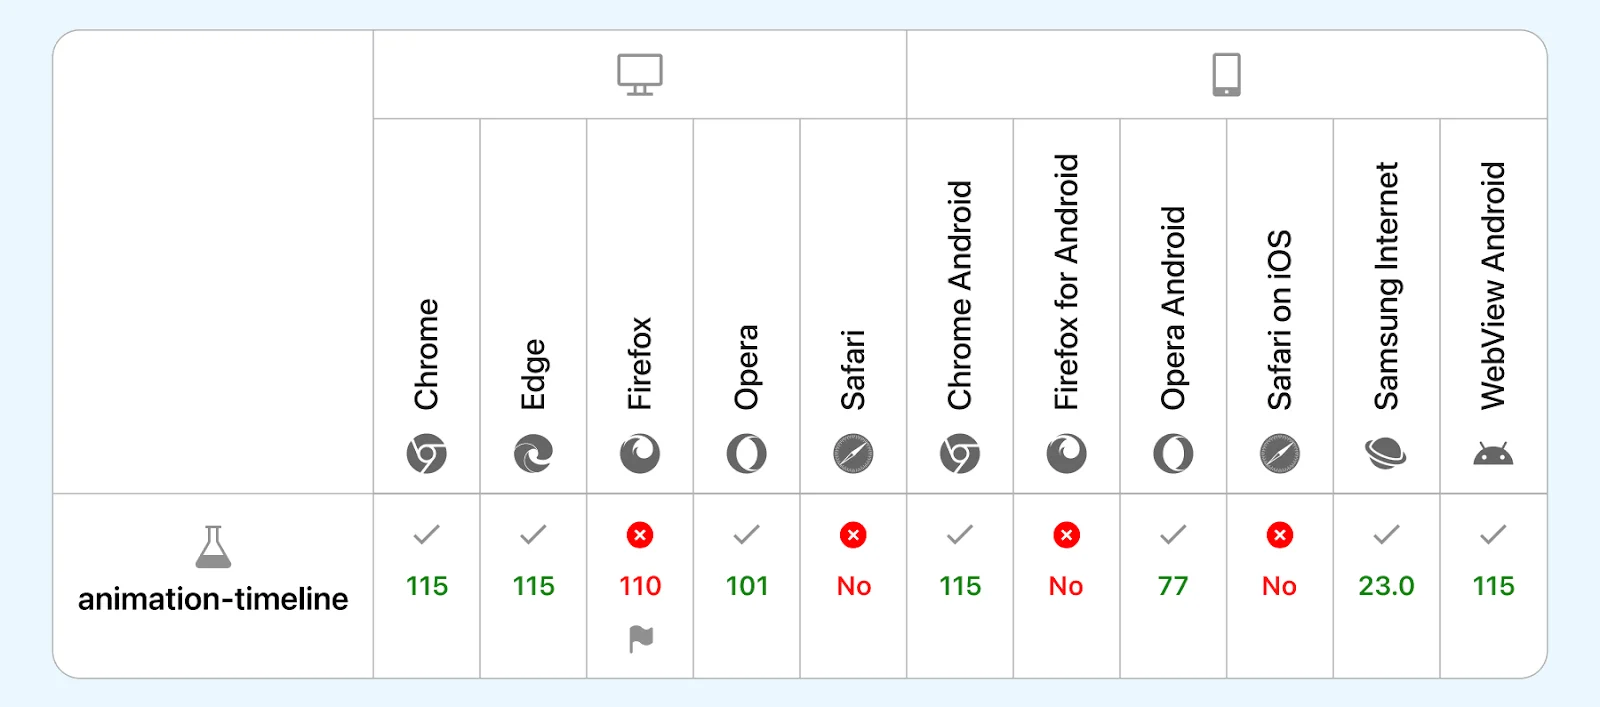The height and width of the screenshot is (707, 1600).
Task: Click the Opera 101 version number
Action: [747, 586]
